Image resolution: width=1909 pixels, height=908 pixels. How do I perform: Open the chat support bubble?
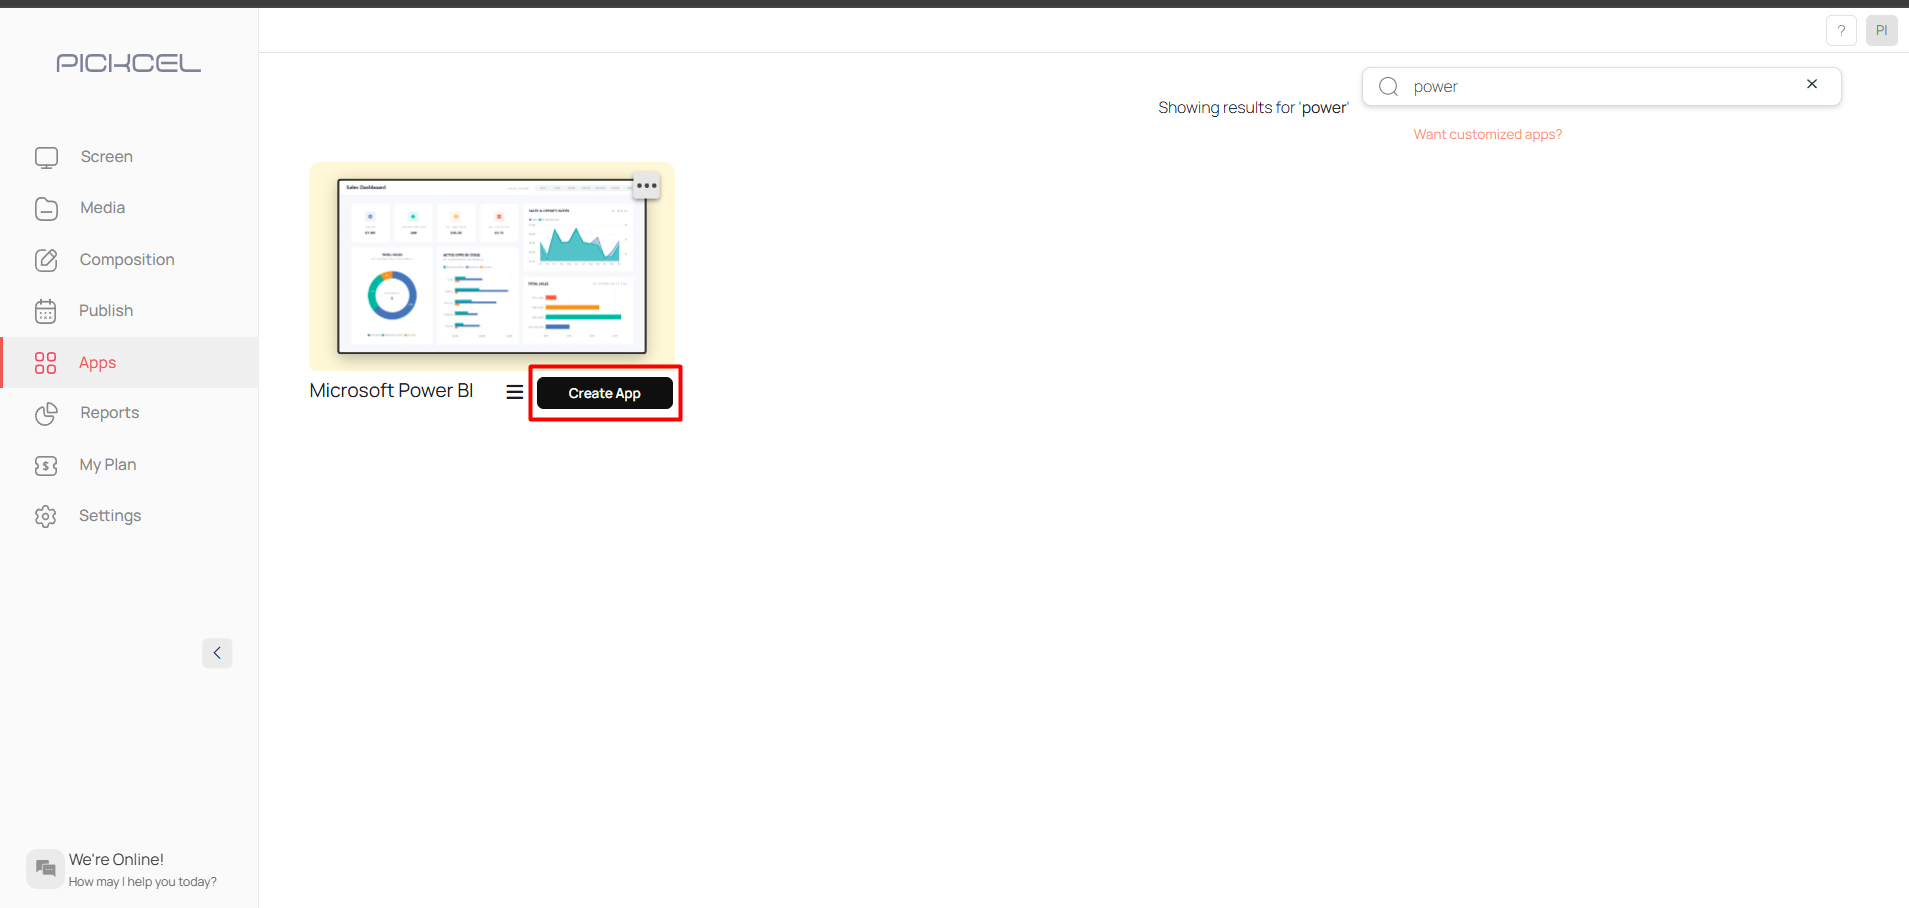[x=44, y=868]
